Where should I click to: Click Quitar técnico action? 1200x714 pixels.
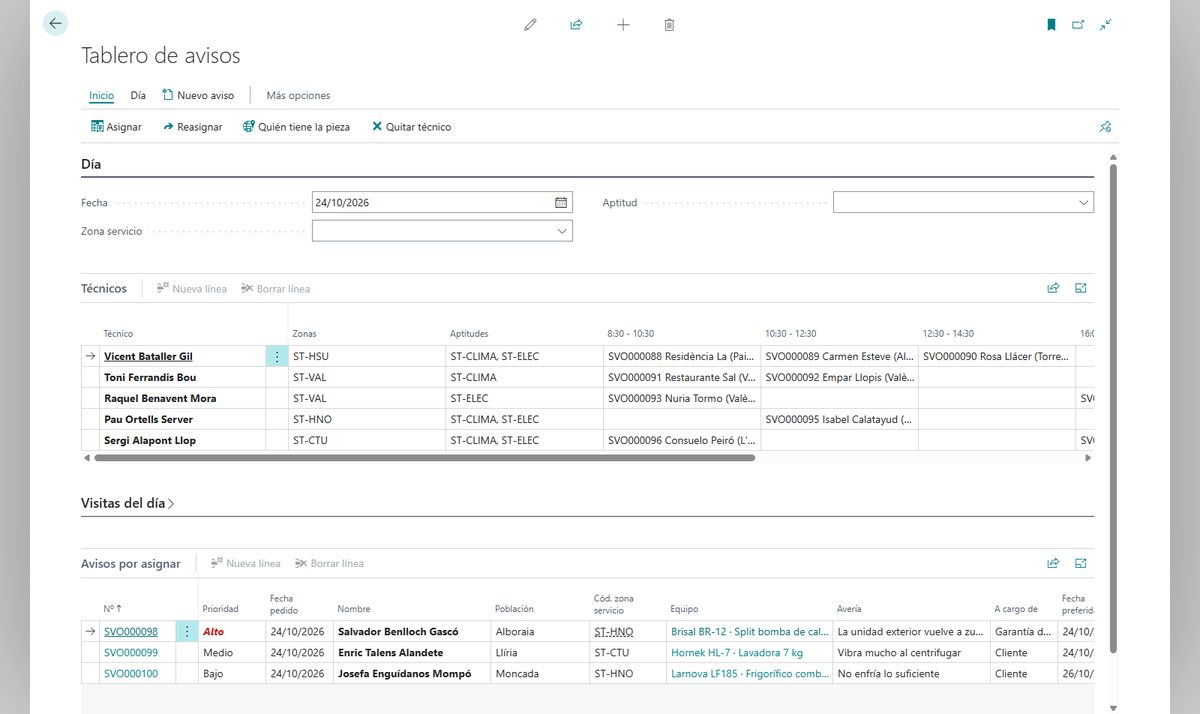pos(411,127)
